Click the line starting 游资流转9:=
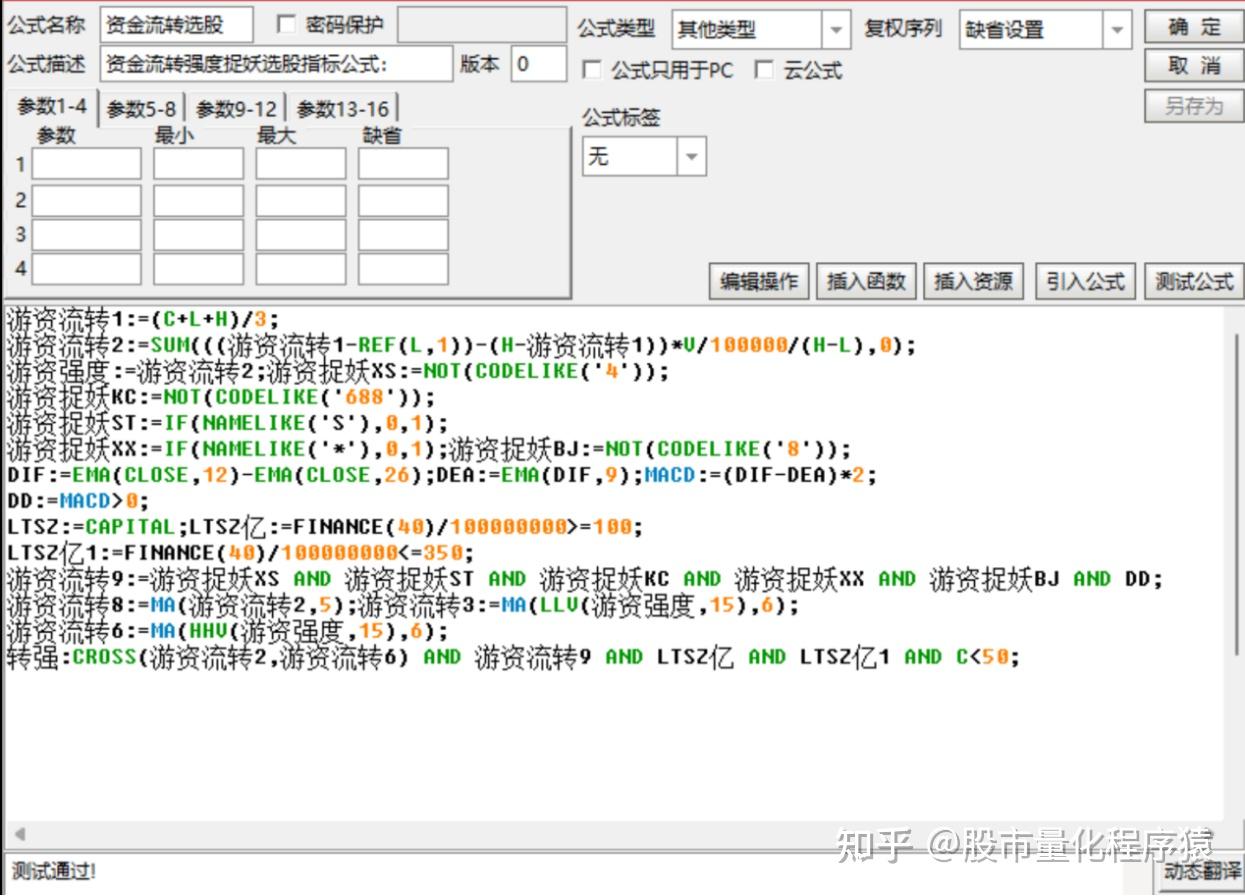 tap(585, 580)
